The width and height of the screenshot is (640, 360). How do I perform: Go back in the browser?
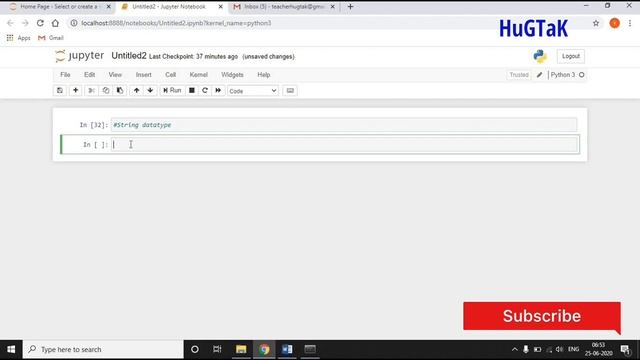pyautogui.click(x=10, y=23)
